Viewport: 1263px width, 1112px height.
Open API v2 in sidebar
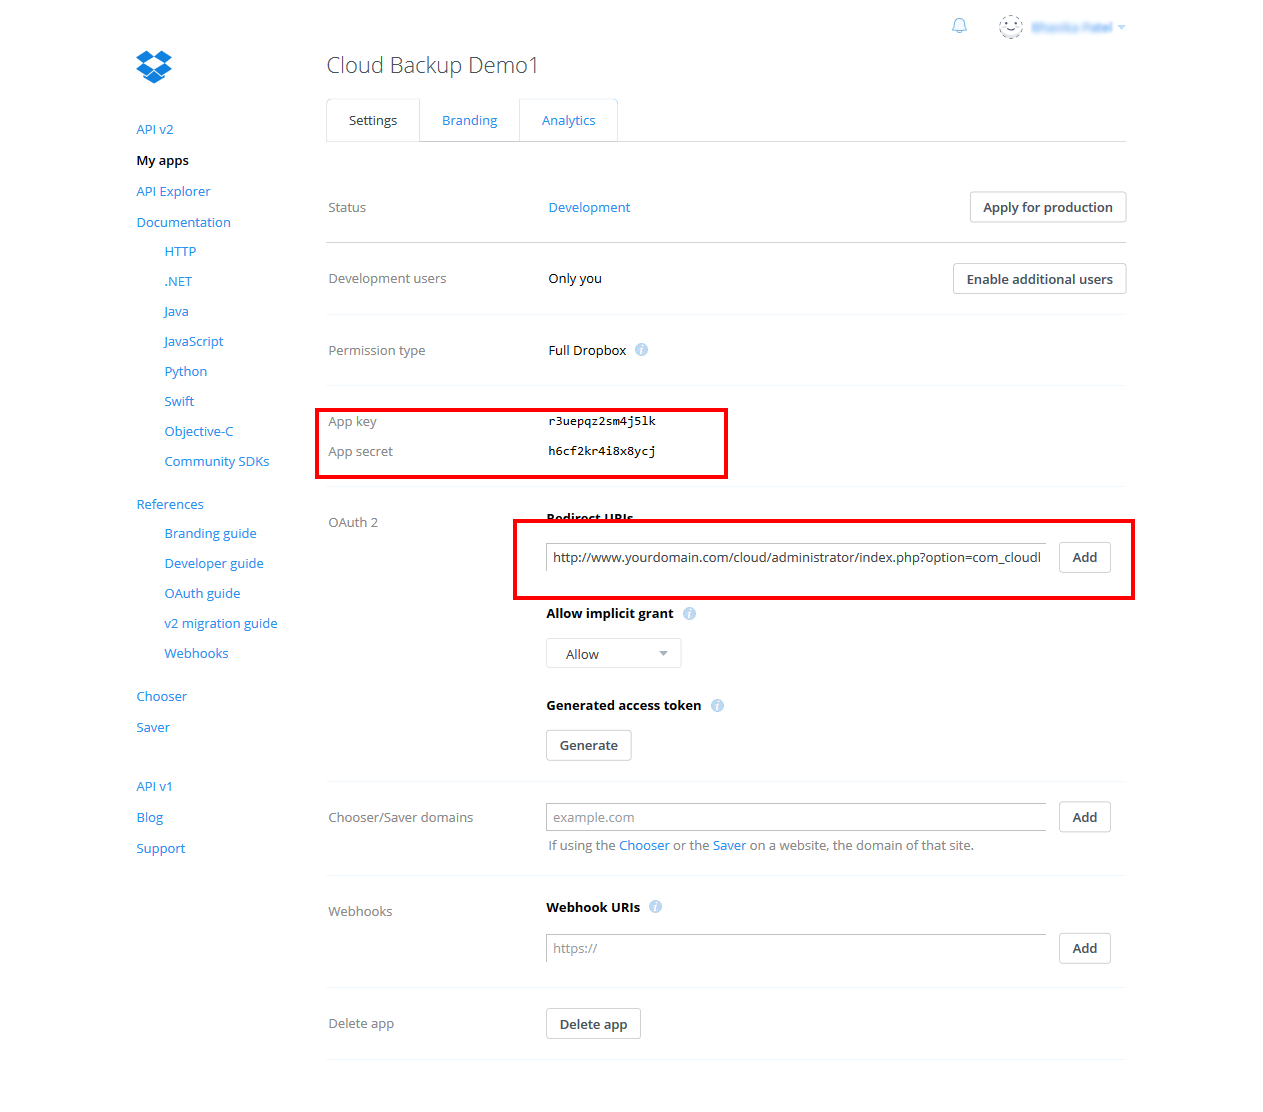click(155, 130)
